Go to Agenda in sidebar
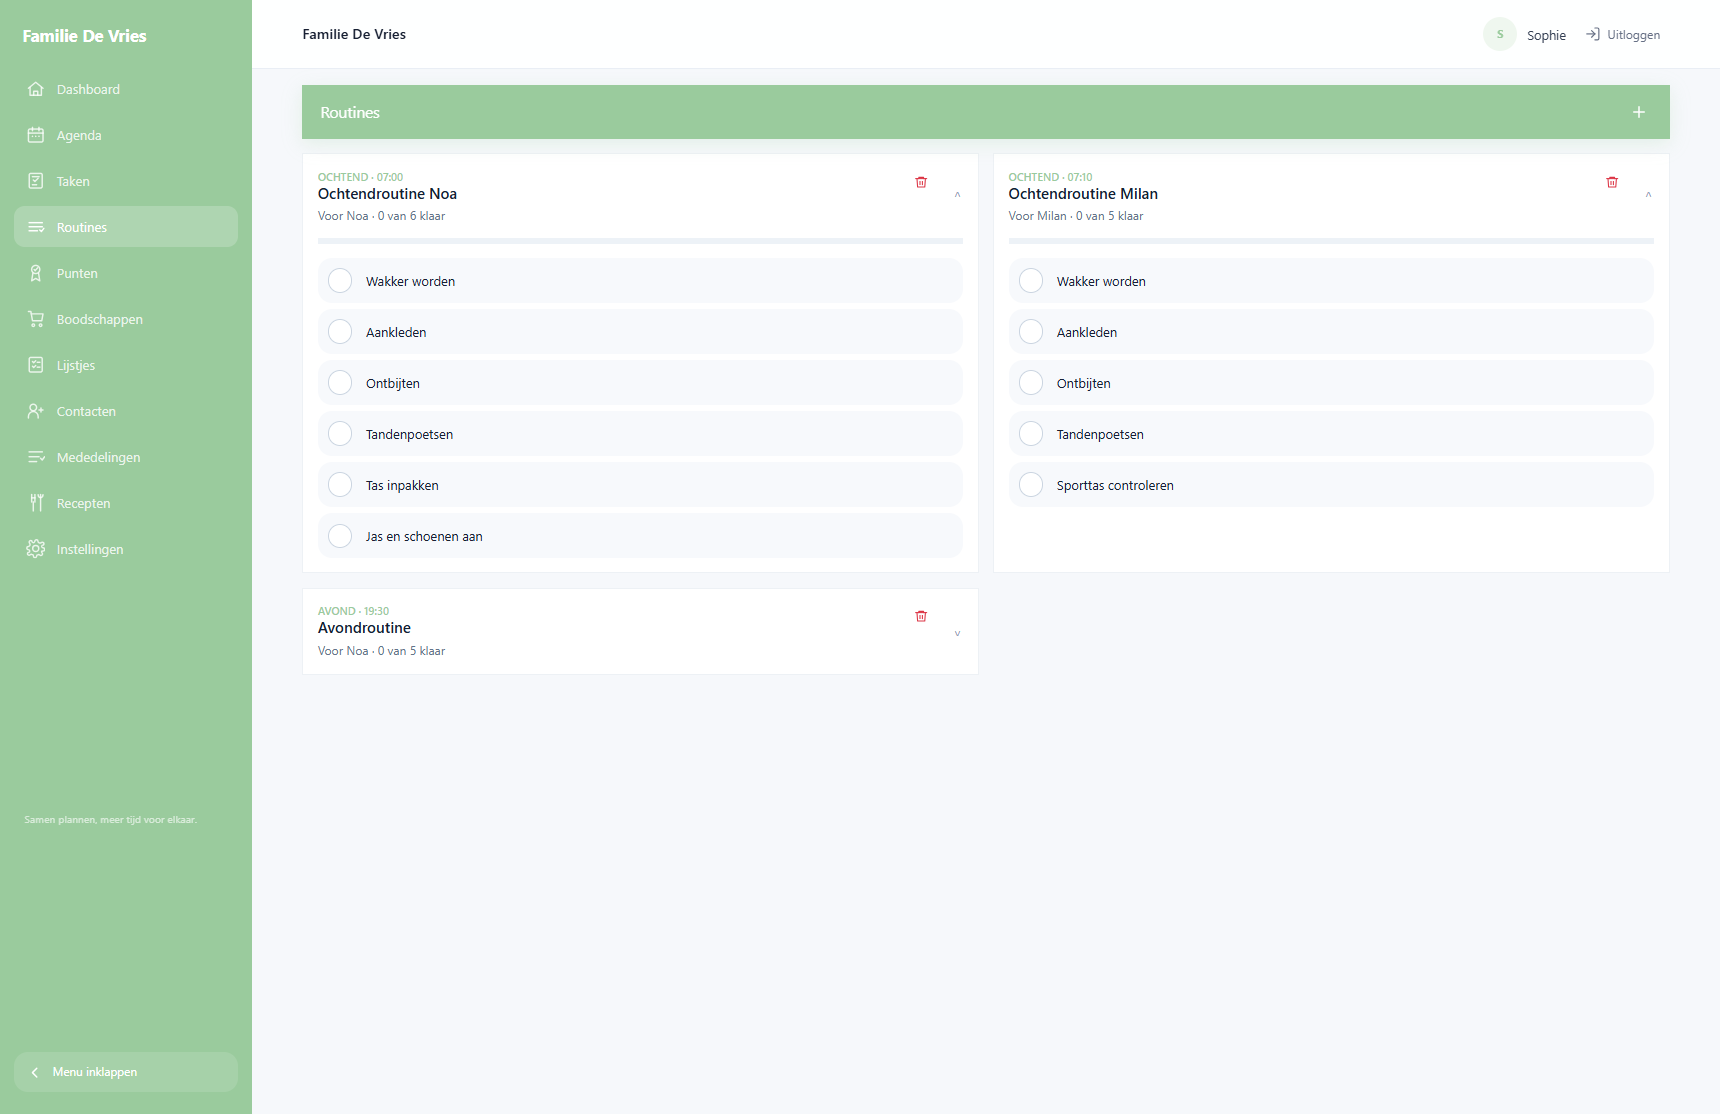This screenshot has height=1114, width=1720. coord(126,135)
